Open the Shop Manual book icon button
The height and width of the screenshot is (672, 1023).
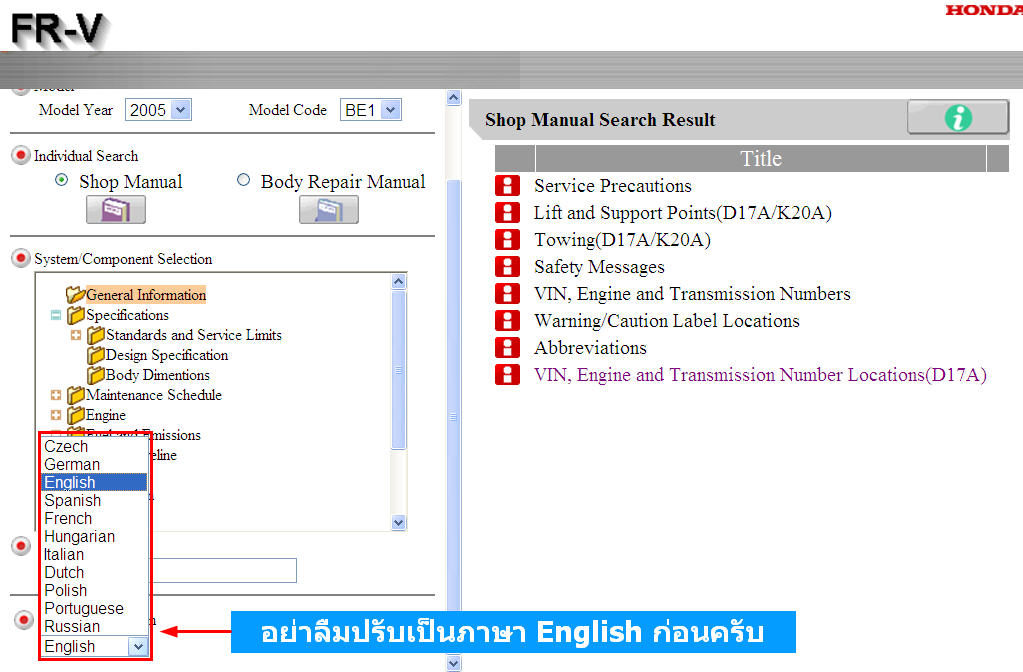tap(115, 210)
